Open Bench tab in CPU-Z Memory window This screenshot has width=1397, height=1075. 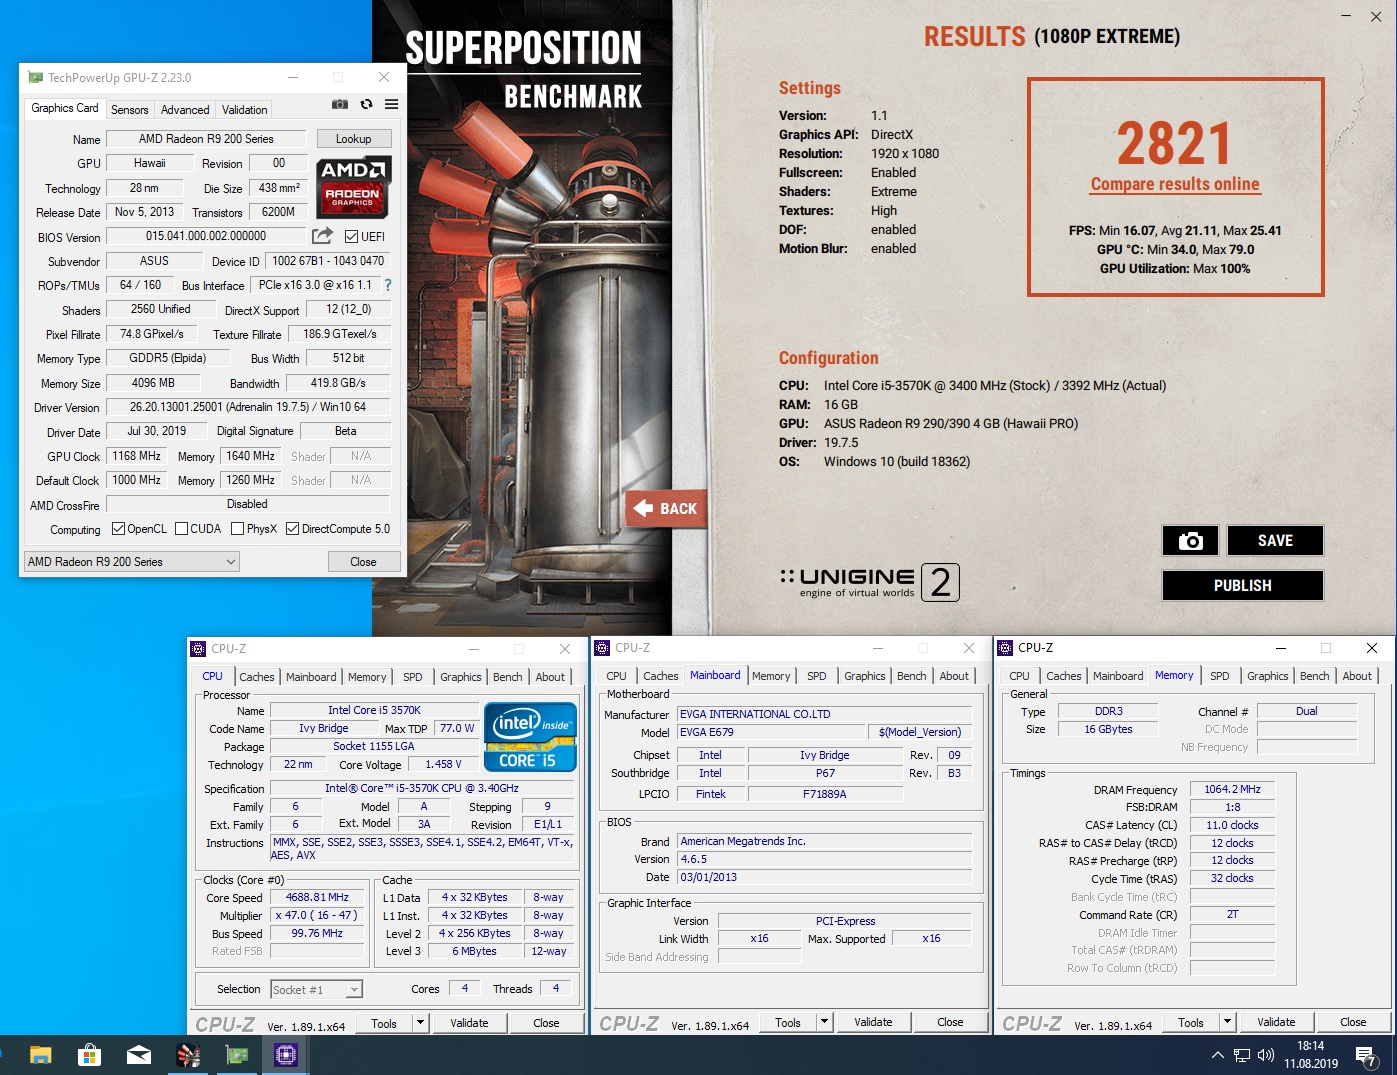[1314, 676]
